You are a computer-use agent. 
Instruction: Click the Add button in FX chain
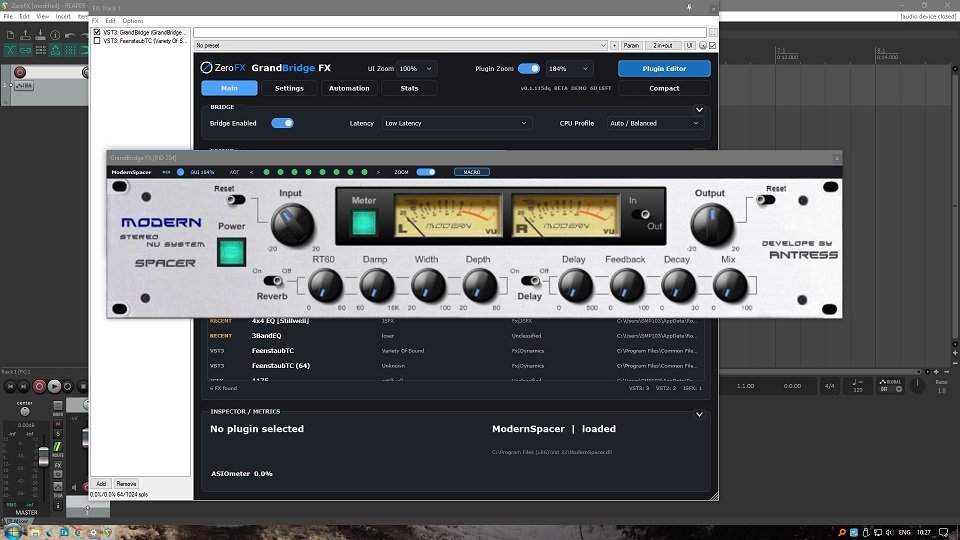pos(101,484)
